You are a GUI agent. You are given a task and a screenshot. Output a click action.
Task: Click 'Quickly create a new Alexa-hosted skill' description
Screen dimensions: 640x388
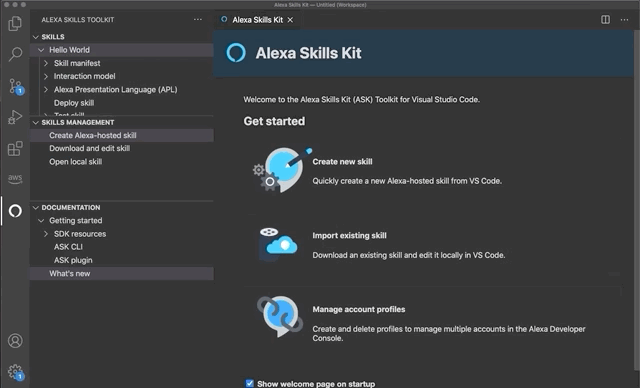407,181
